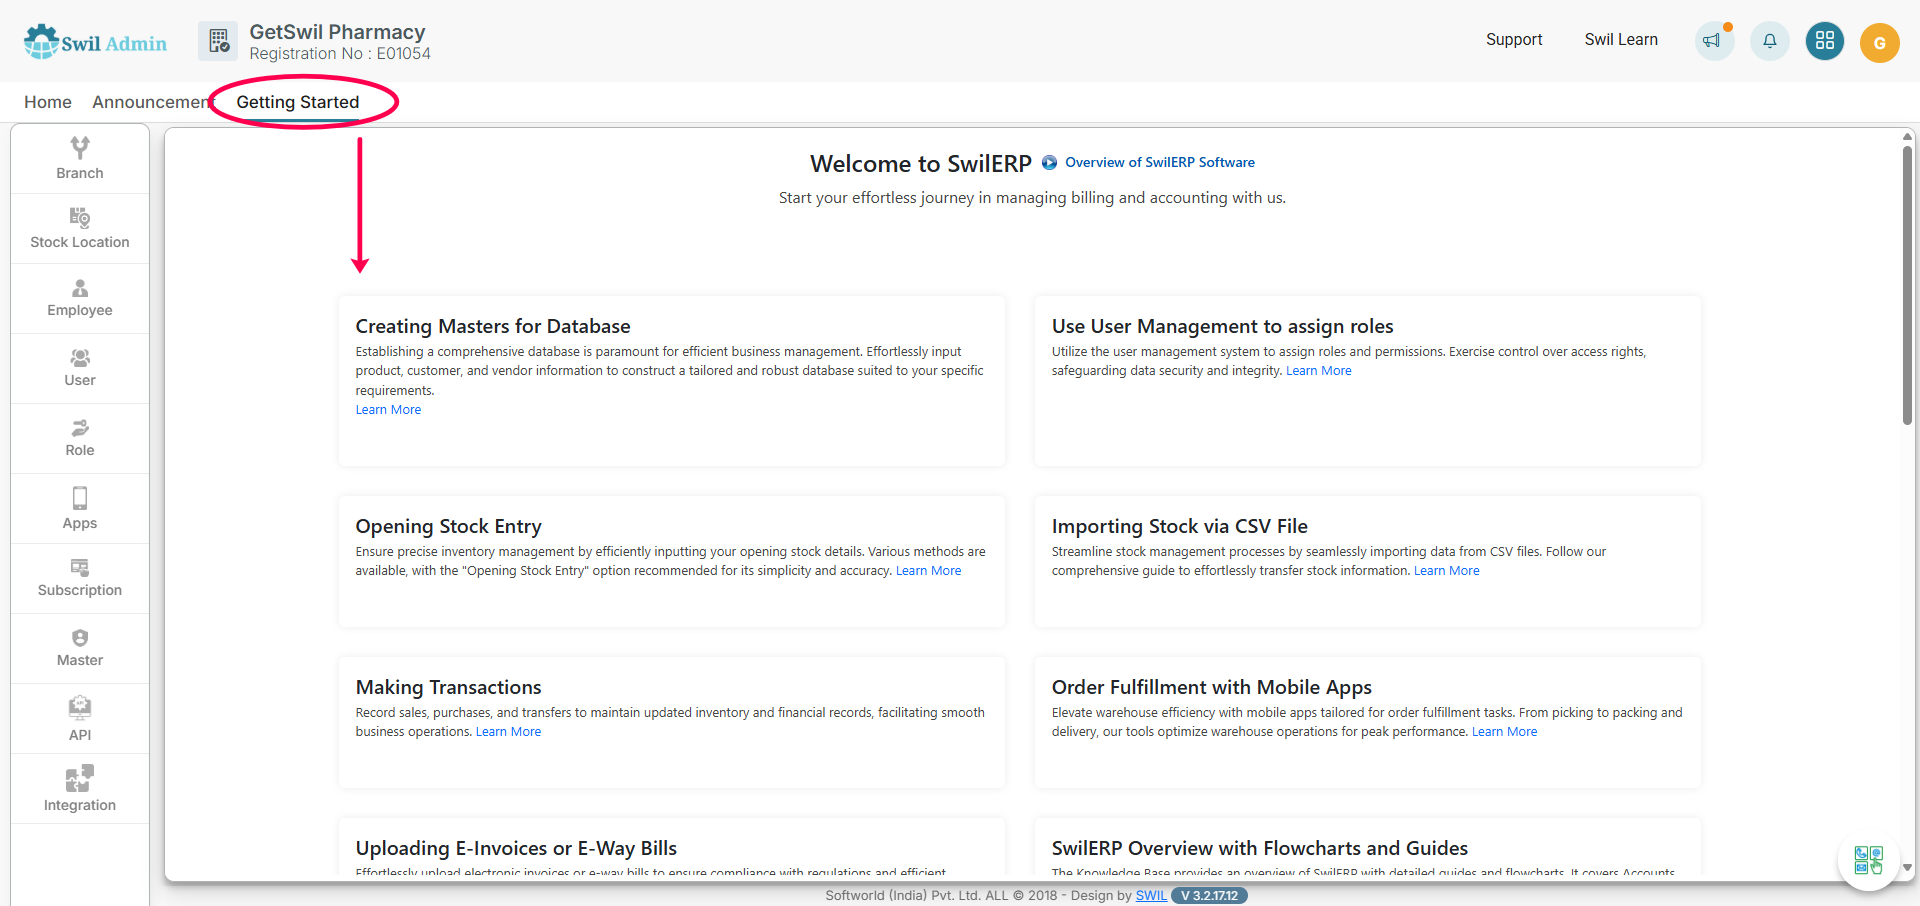Image resolution: width=1920 pixels, height=906 pixels.
Task: Click the play icon beside Overview link
Action: point(1049,162)
